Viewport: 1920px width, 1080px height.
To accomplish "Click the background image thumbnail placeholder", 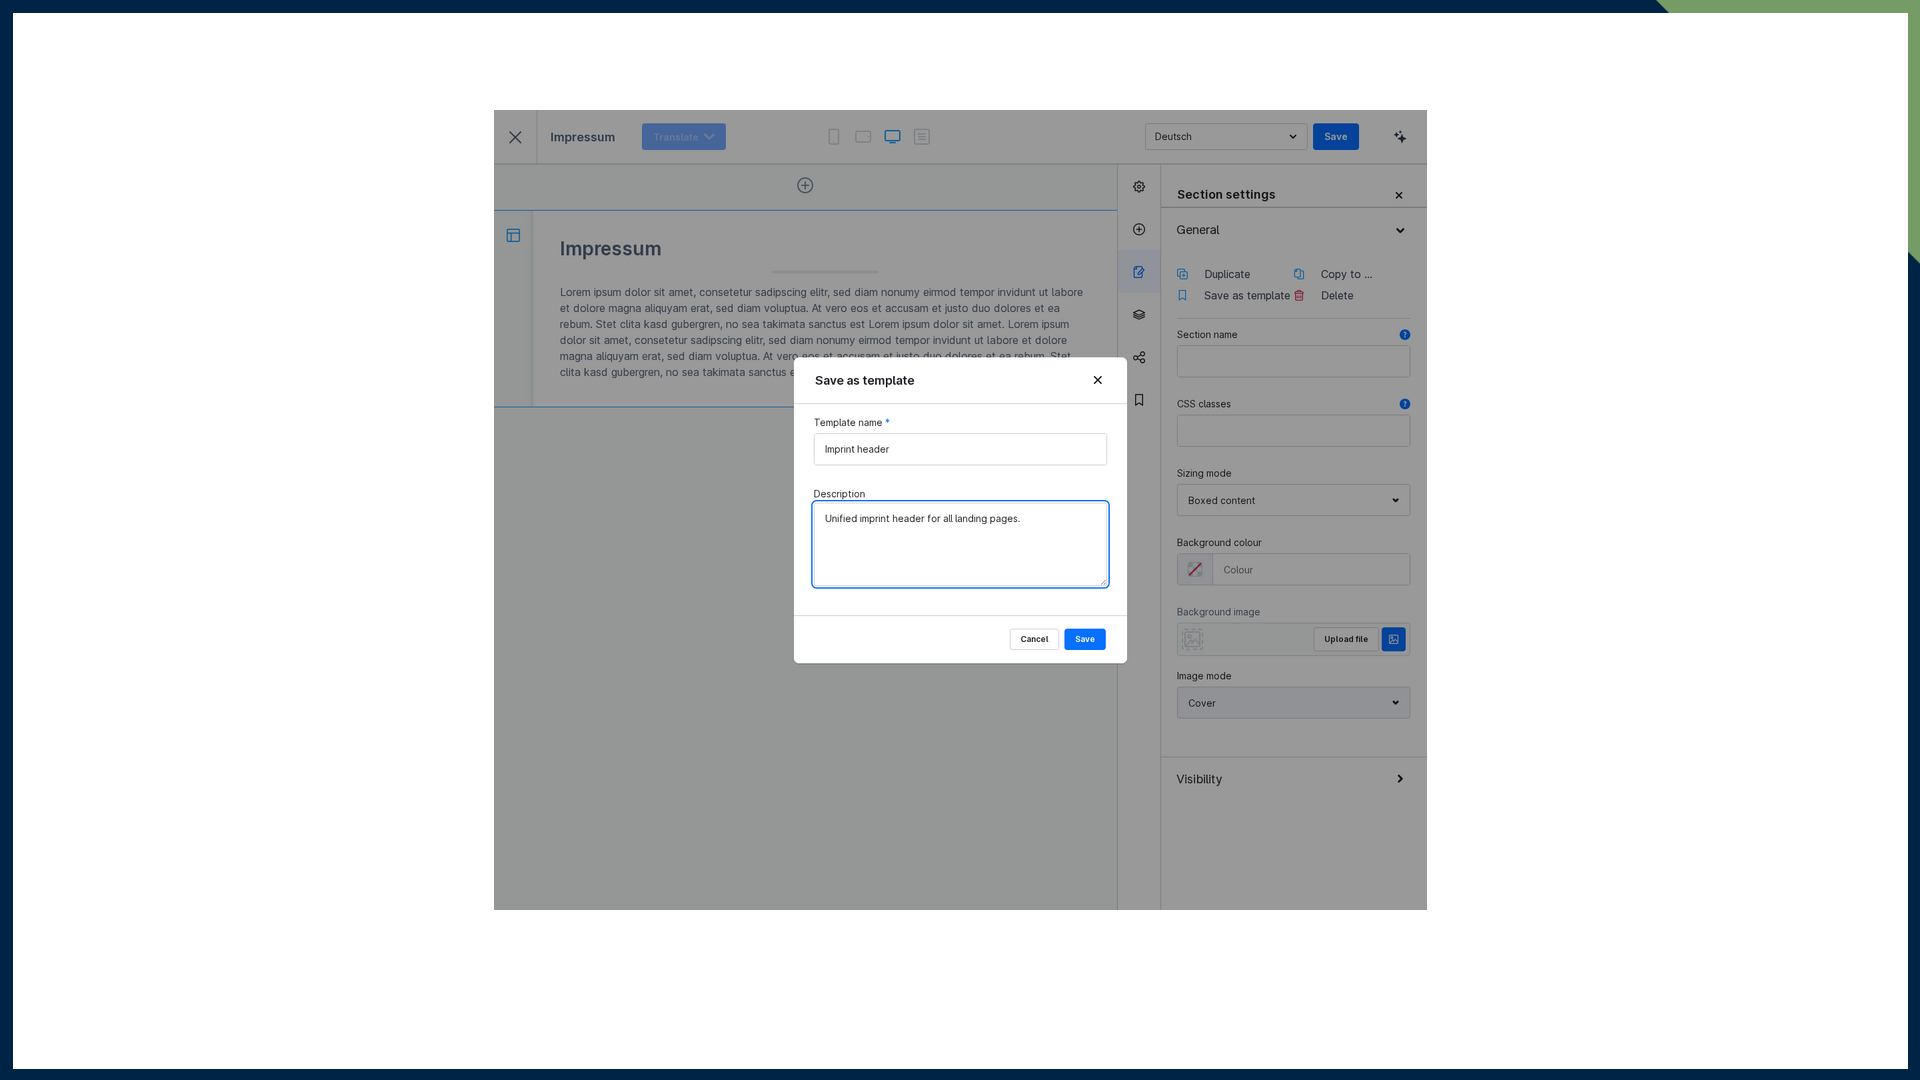I will pyautogui.click(x=1192, y=639).
